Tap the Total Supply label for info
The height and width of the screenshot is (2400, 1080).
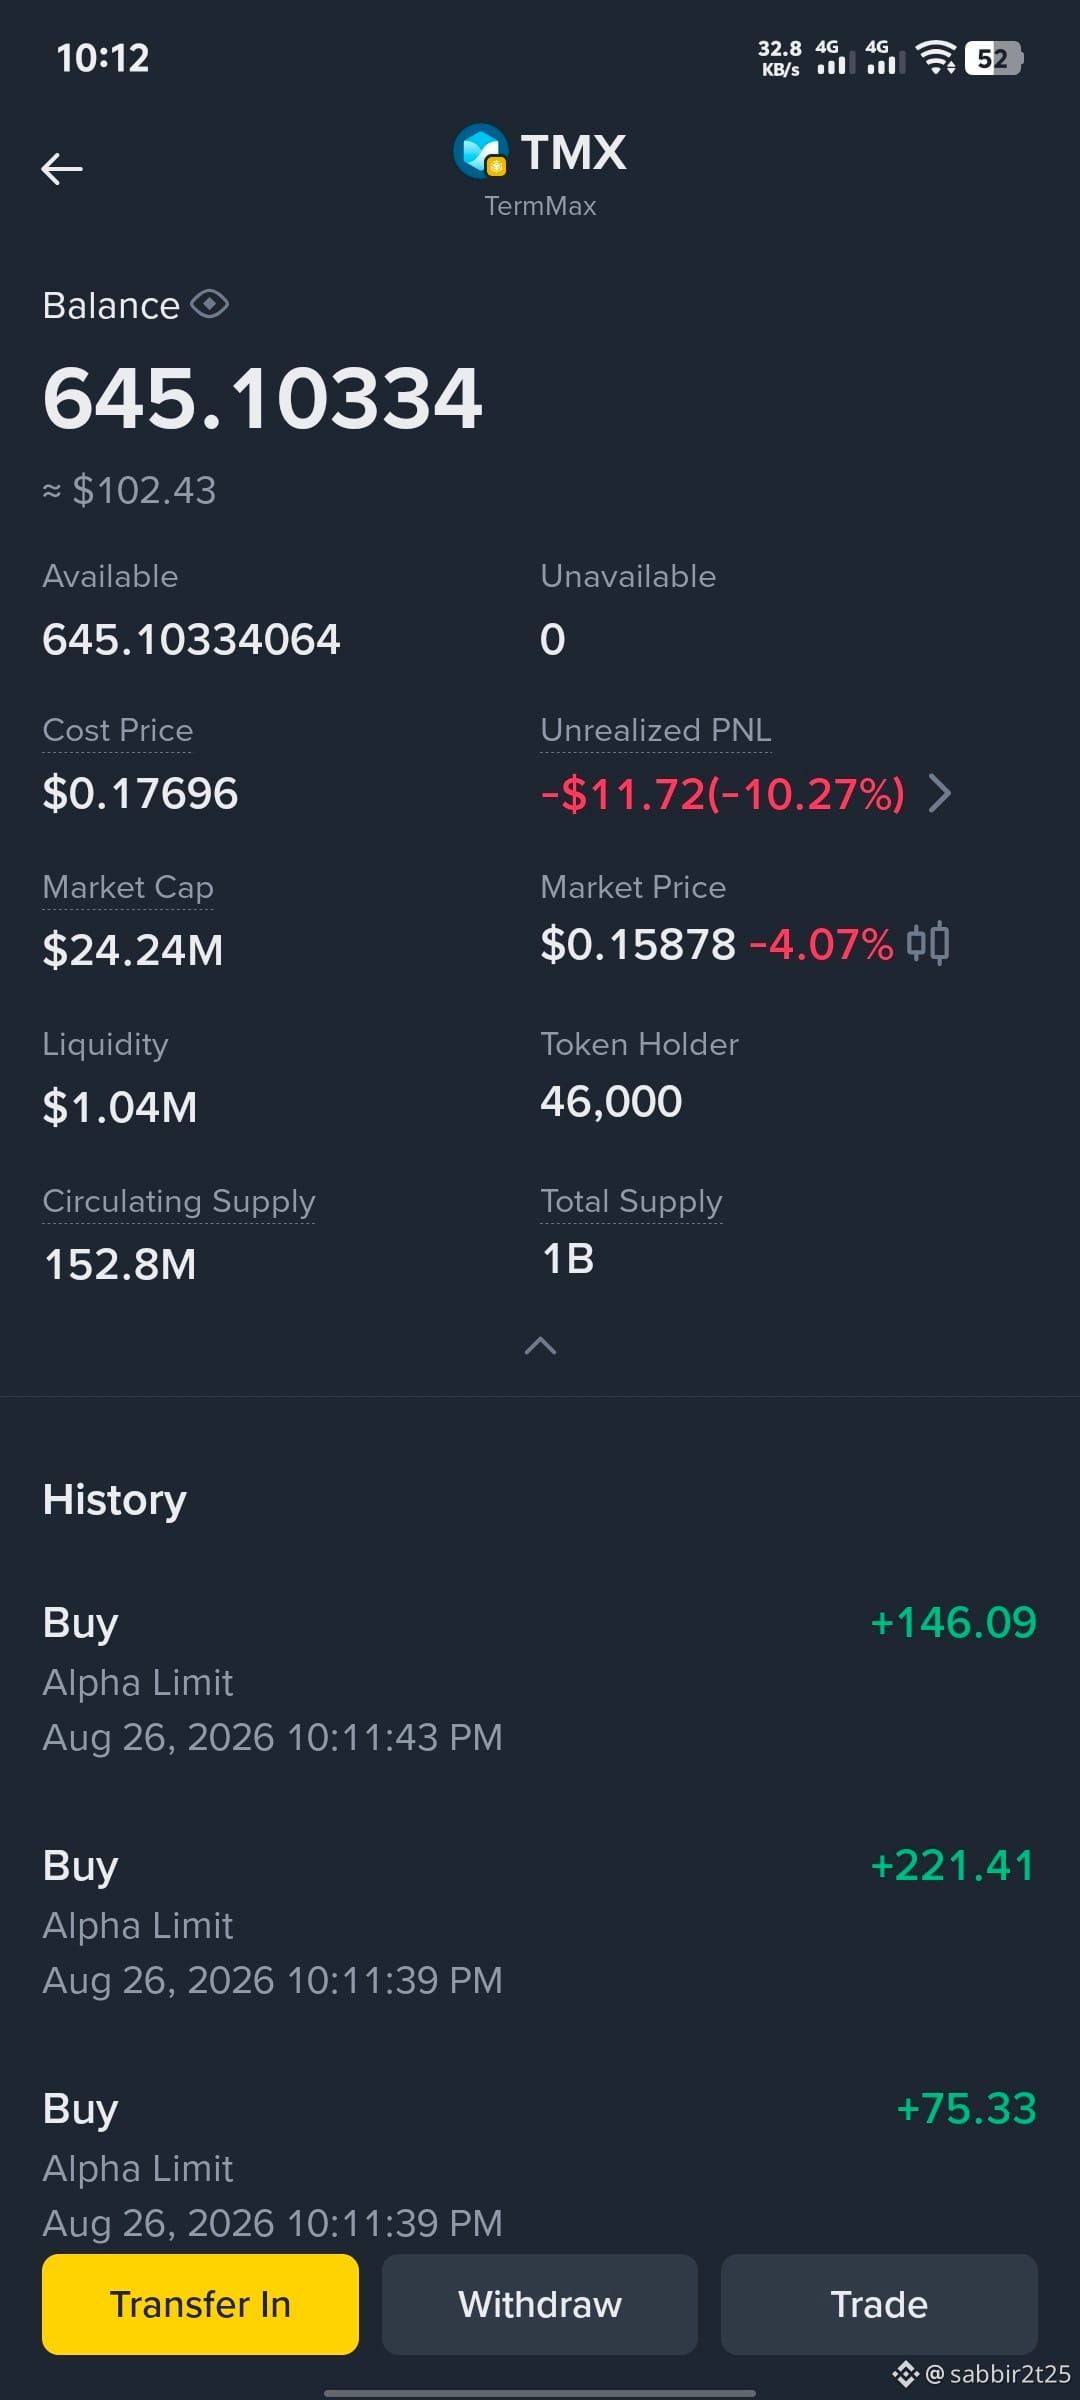(x=631, y=1201)
